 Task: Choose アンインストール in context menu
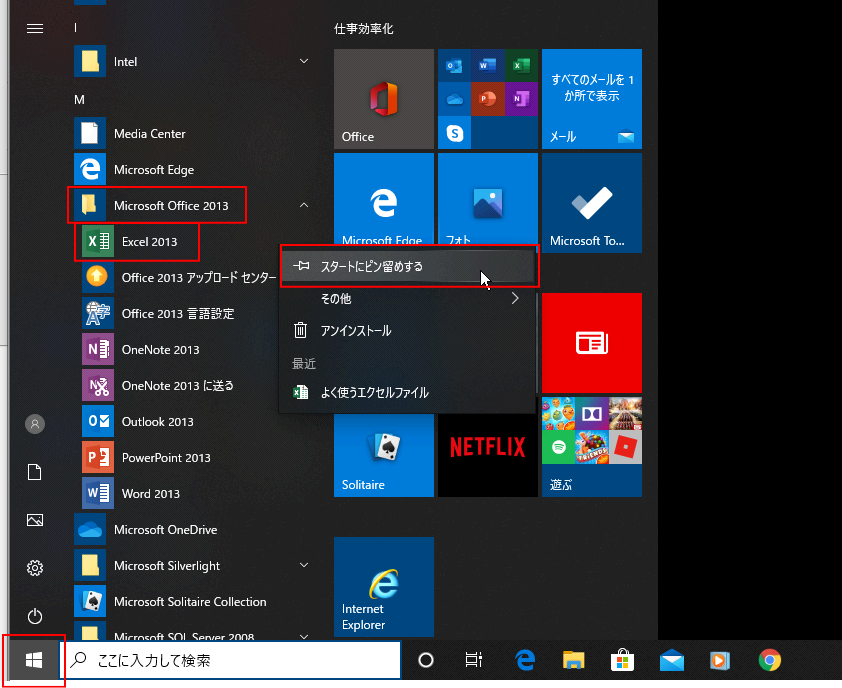(x=408, y=330)
